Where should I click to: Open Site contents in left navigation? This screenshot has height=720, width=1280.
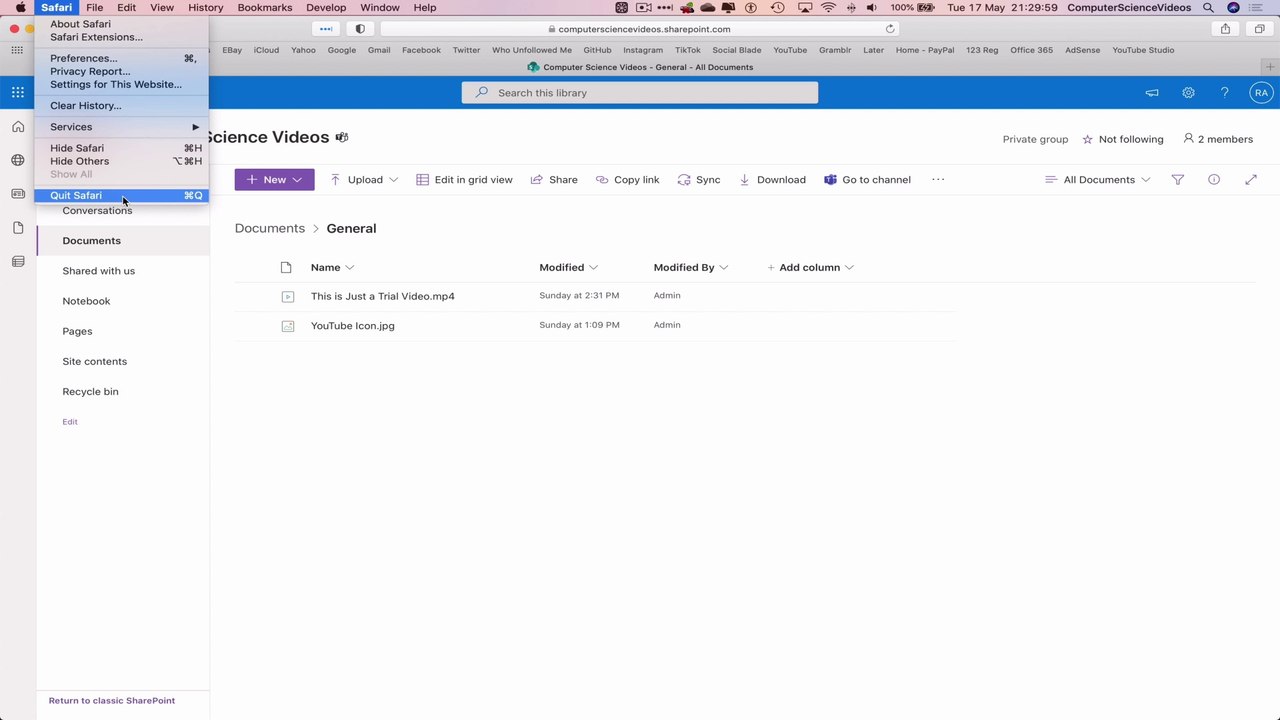coord(95,361)
